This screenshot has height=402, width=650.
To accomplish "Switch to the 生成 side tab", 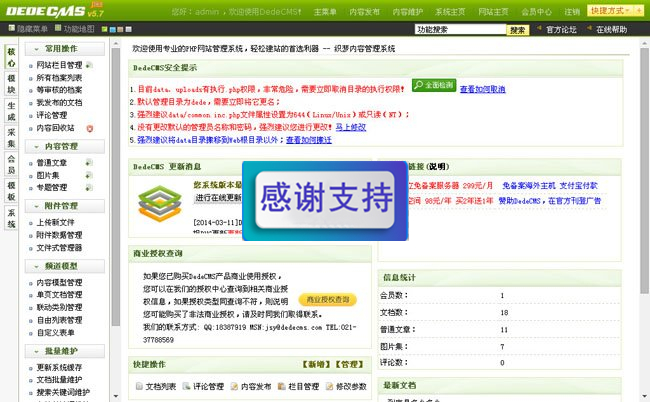I will click(x=11, y=111).
